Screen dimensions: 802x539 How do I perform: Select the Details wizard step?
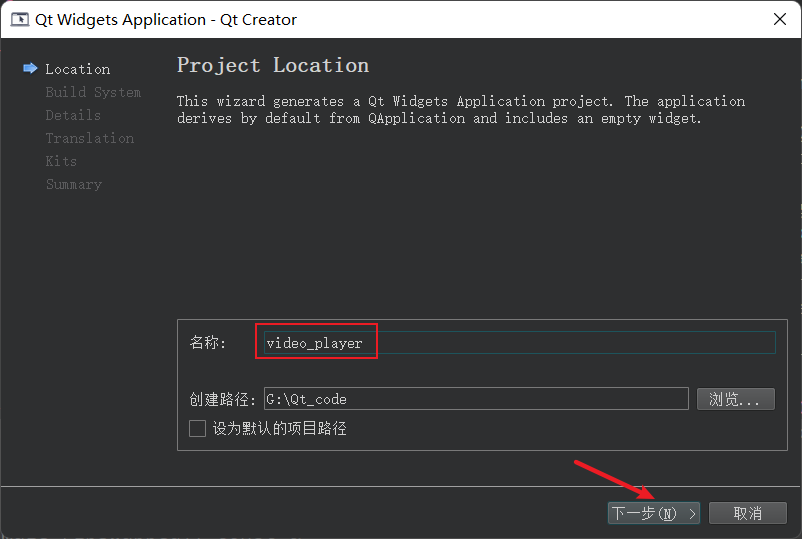73,115
